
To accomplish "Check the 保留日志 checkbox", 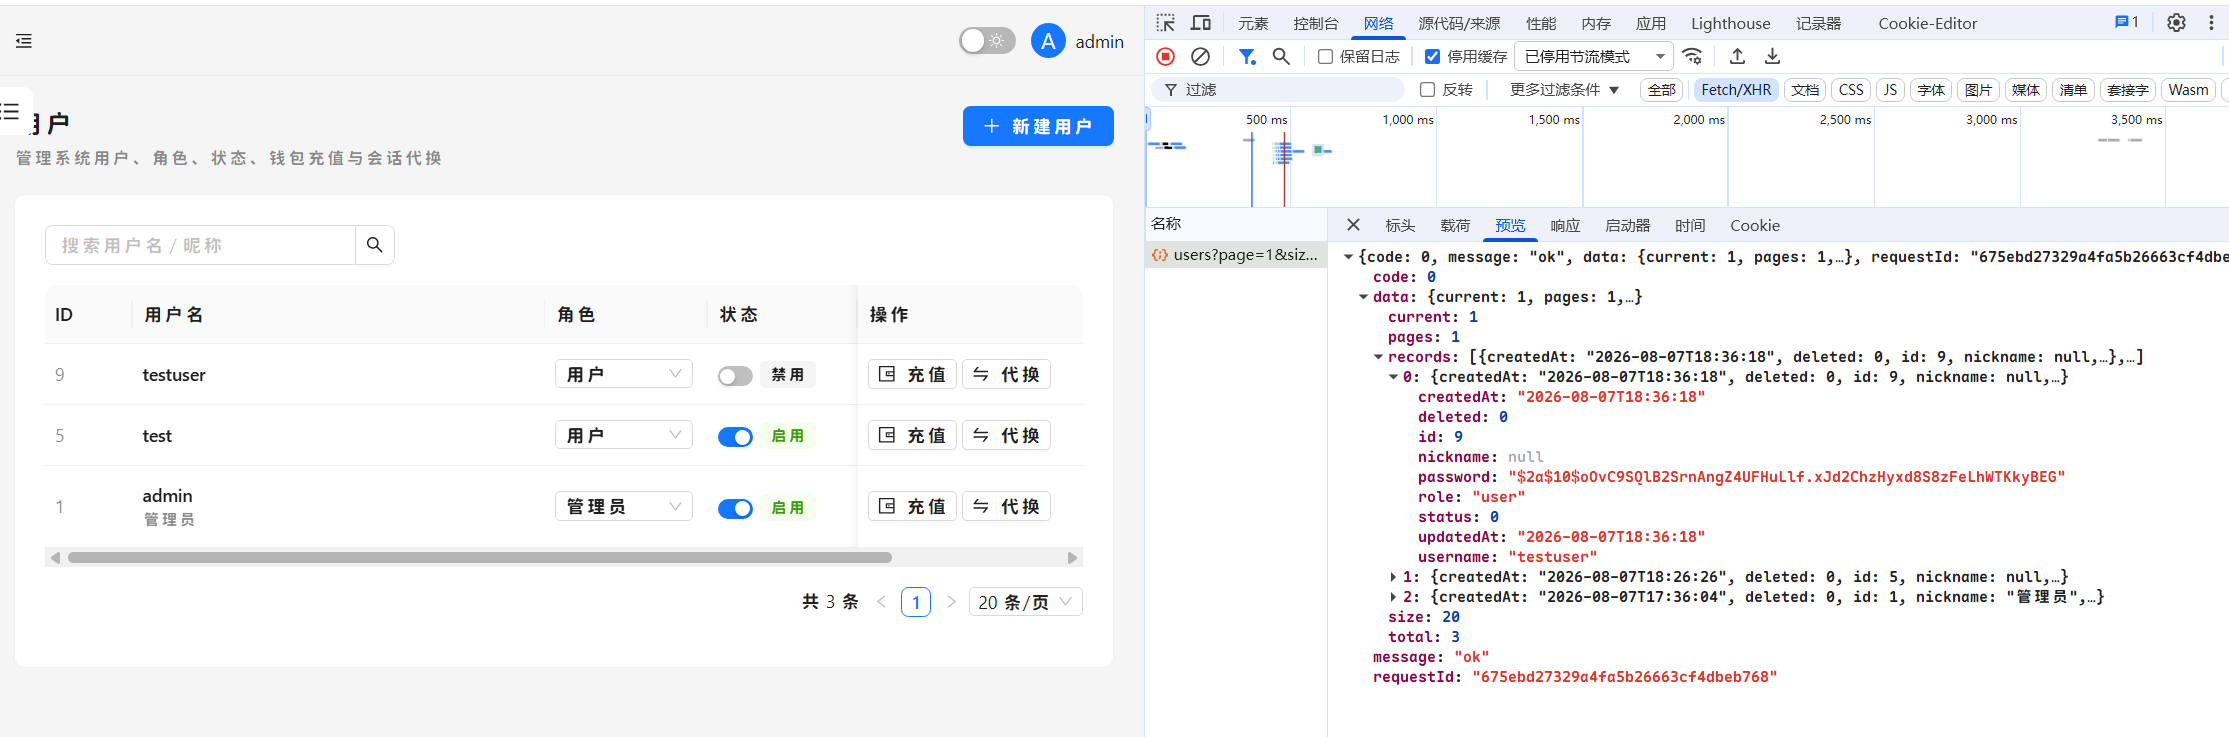I will [1325, 57].
